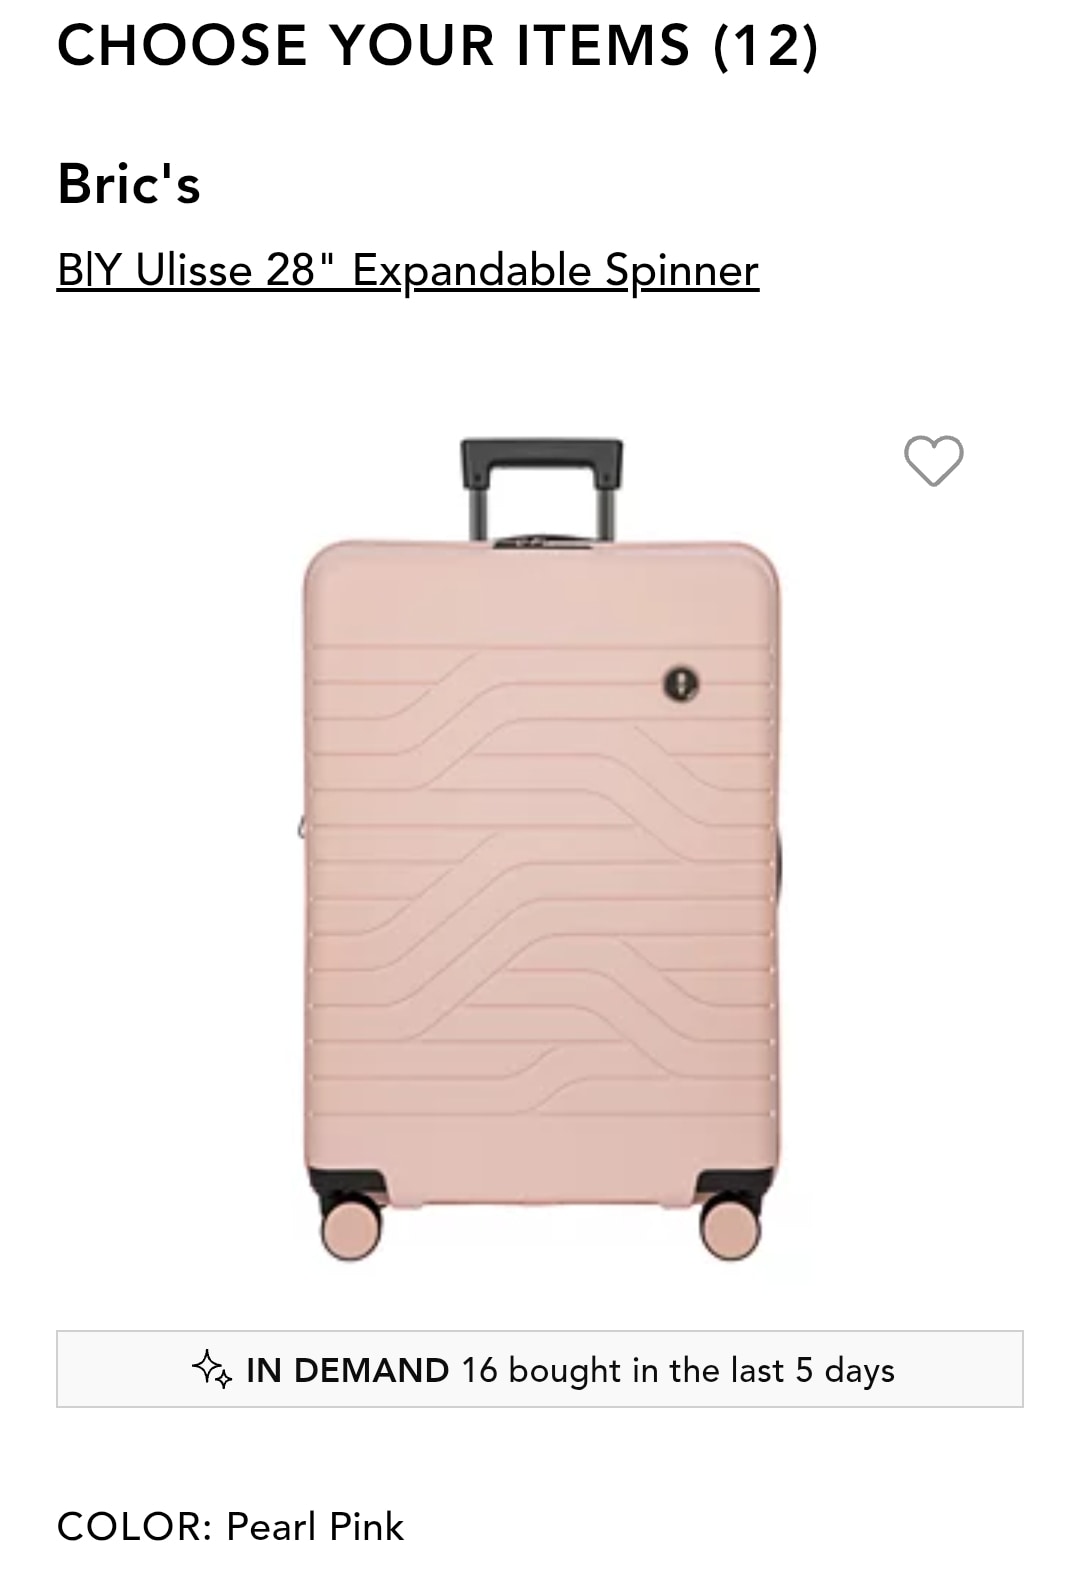Click the sparkle icon beside IN DEMAND
This screenshot has height=1590, width=1080.
[x=212, y=1369]
